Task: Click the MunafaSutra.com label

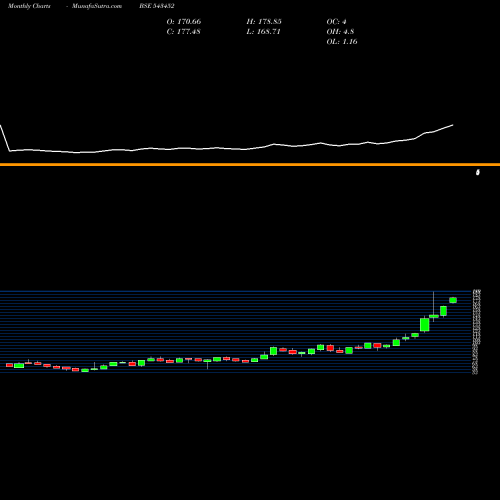Action: (97, 6)
